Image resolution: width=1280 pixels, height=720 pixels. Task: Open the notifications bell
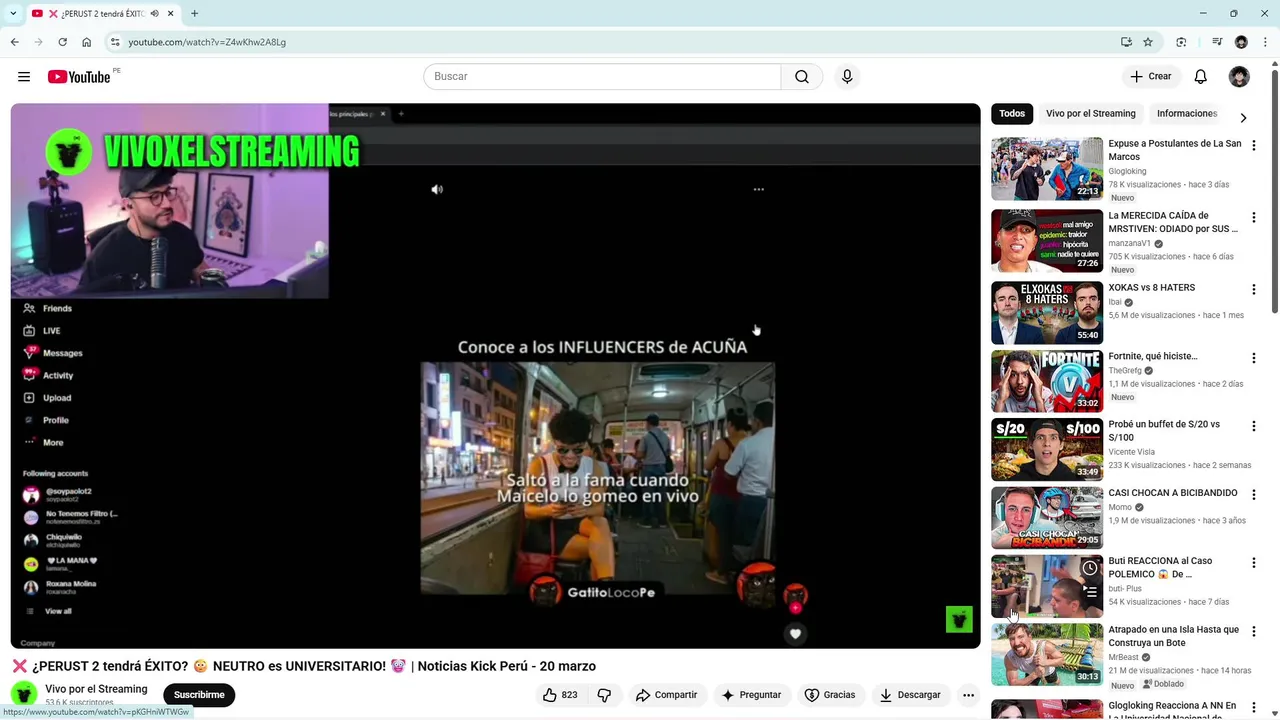tap(1201, 77)
